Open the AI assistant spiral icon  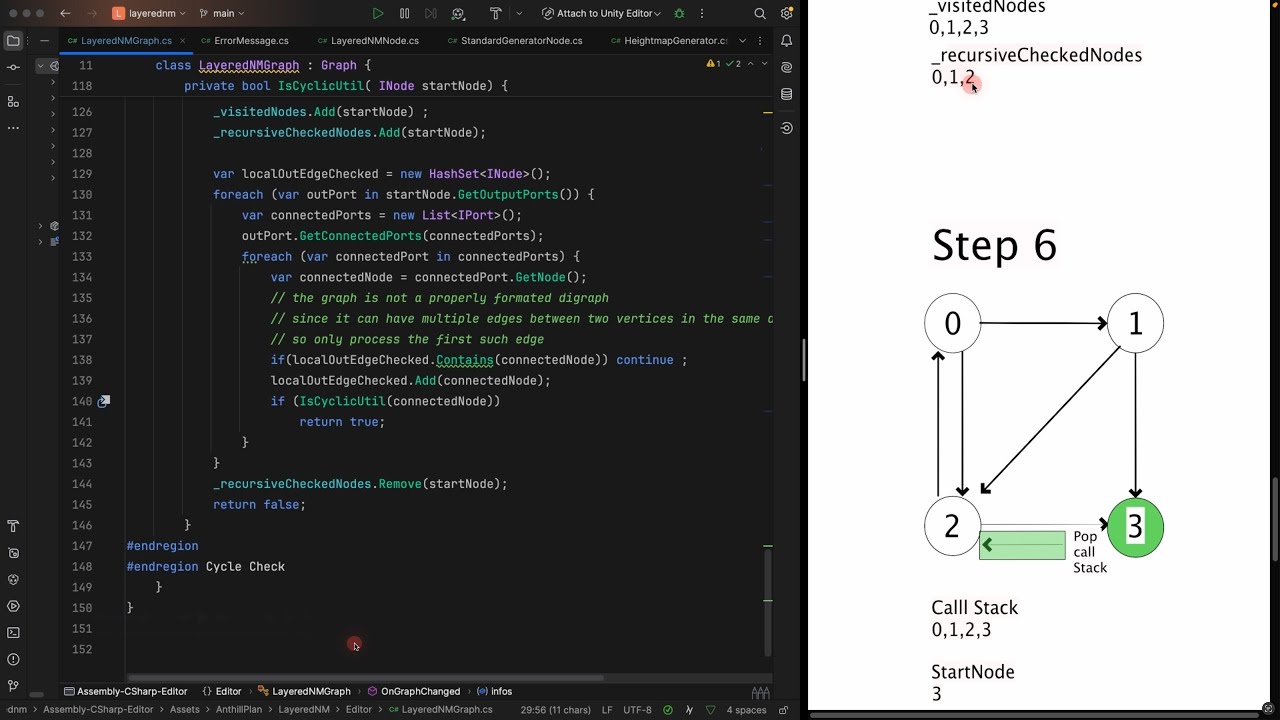[786, 68]
